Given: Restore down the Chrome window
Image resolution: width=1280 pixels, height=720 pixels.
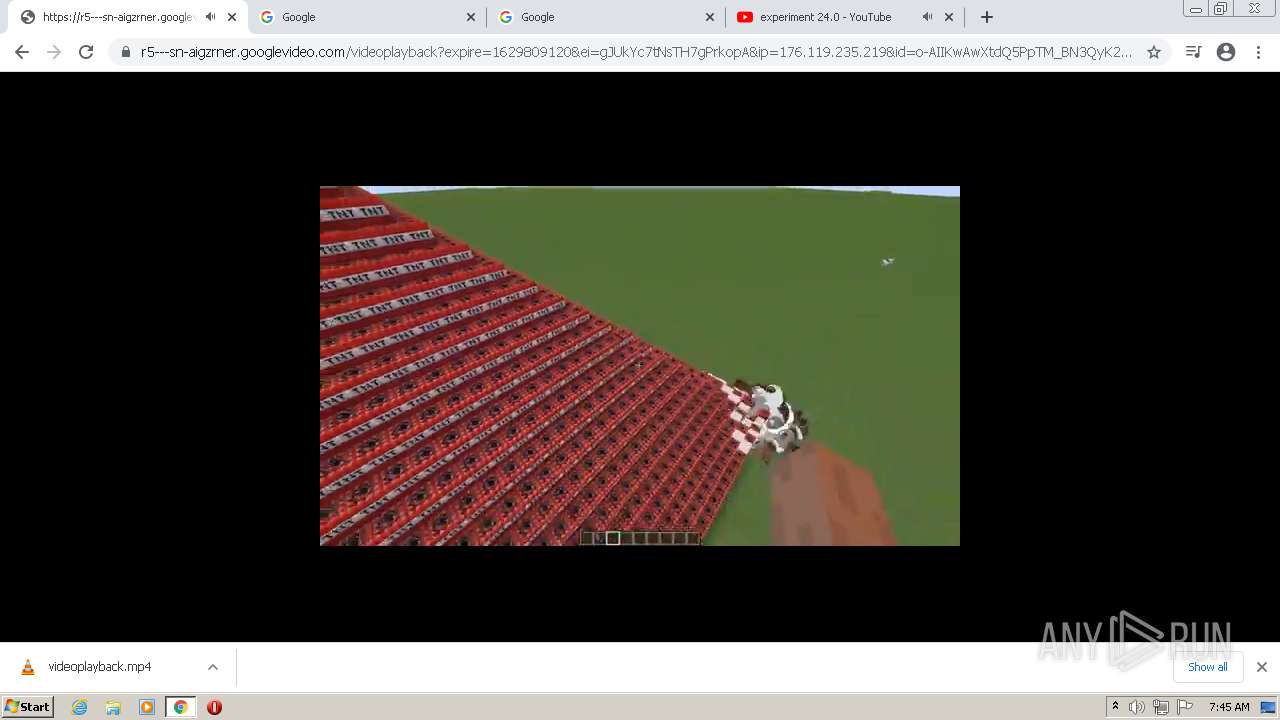Looking at the screenshot, I should pos(1221,8).
